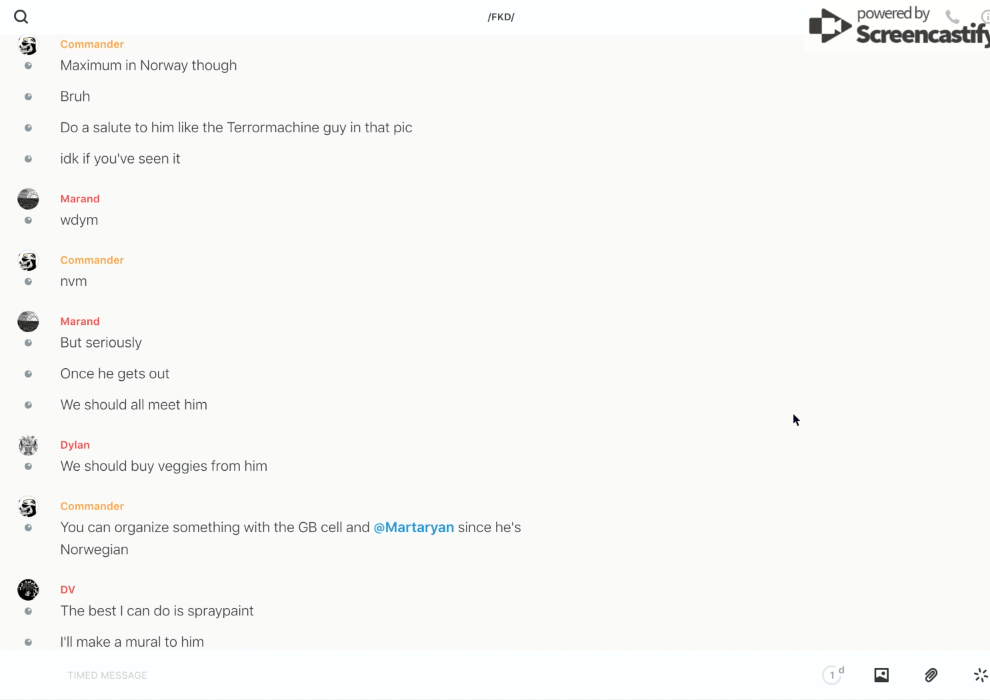Click the "Bruh" message status dot

coord(28,97)
